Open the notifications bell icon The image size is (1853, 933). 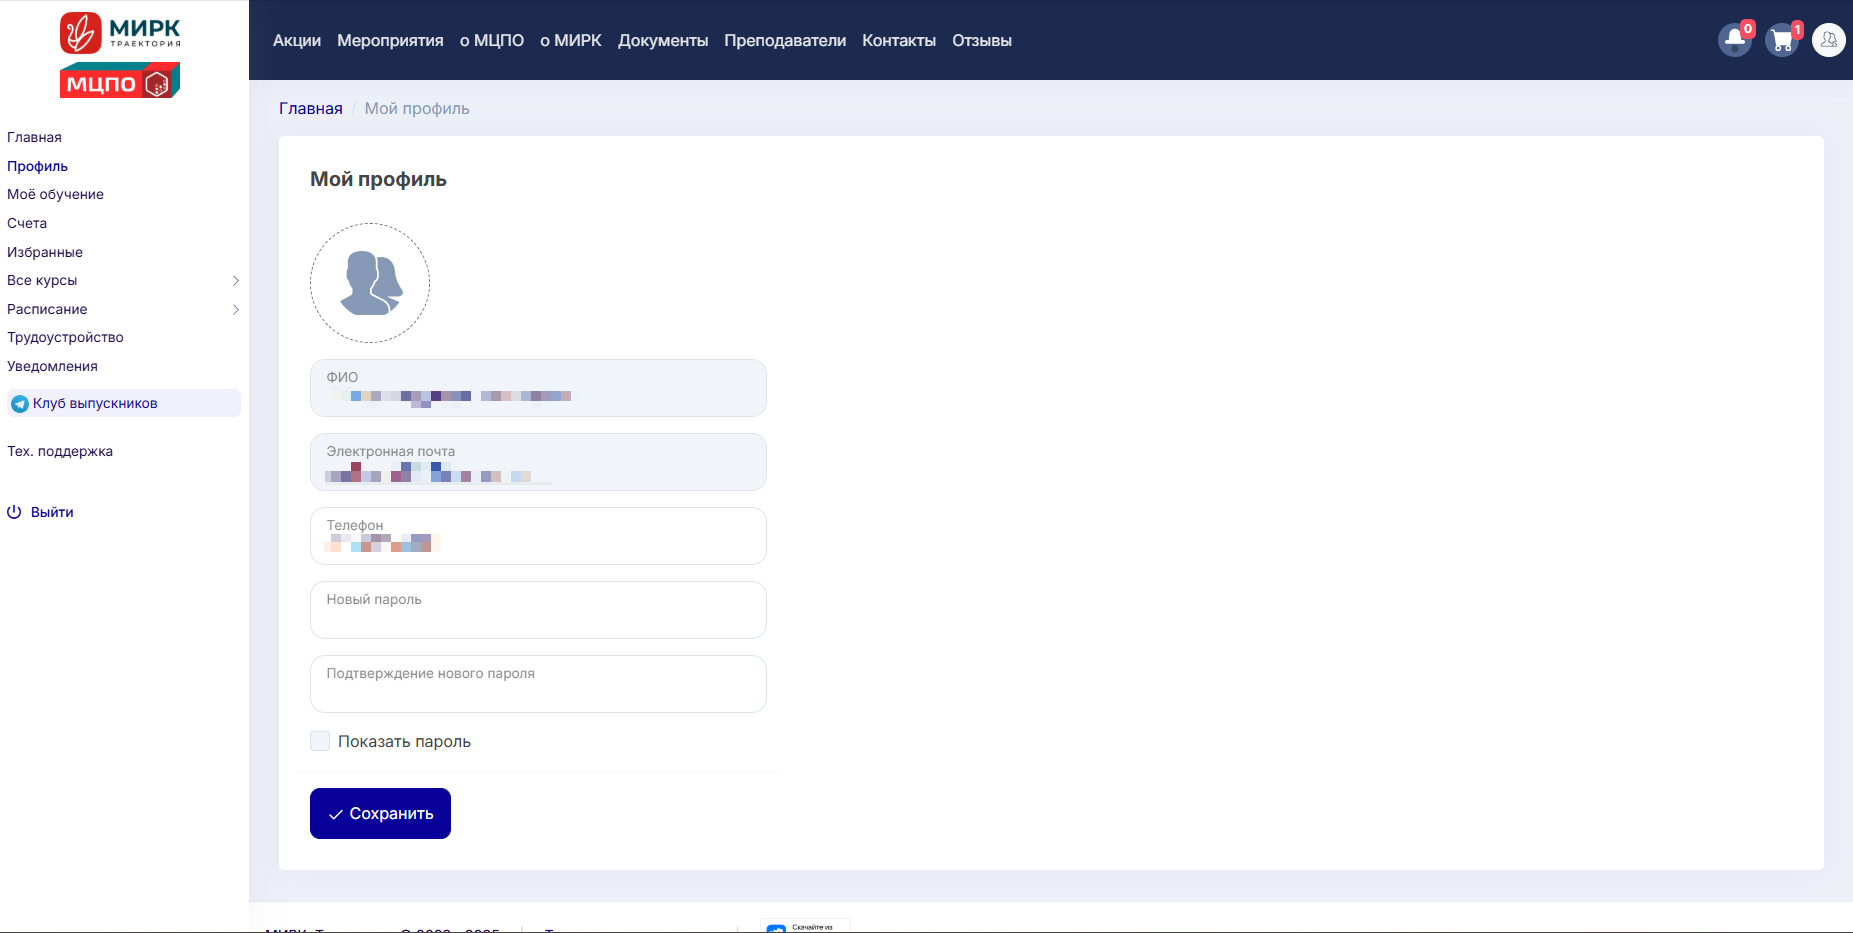(1735, 40)
